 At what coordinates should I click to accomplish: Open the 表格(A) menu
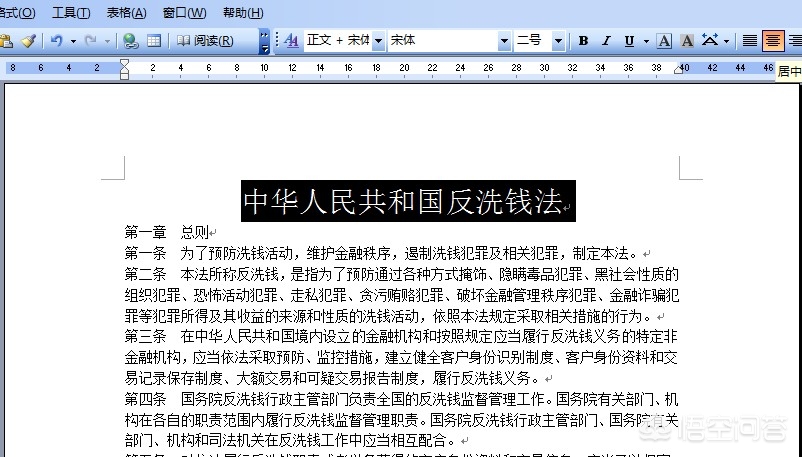(x=126, y=13)
